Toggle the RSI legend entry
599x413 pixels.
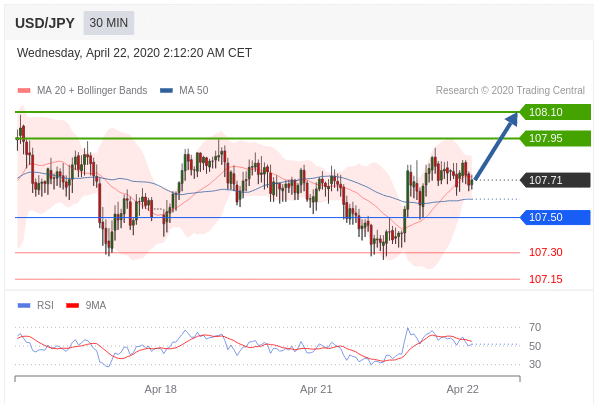(36, 305)
